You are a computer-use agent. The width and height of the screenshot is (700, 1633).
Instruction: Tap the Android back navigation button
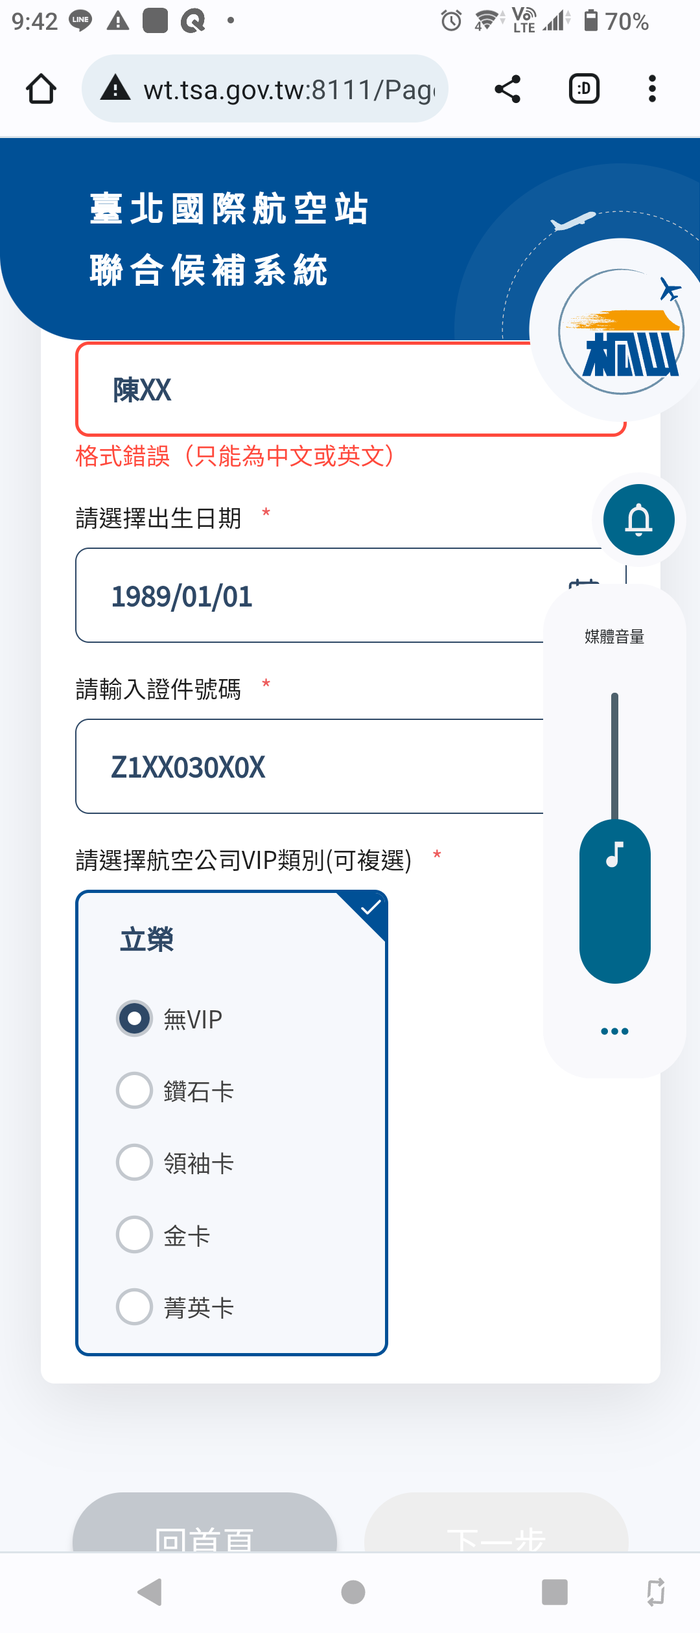click(150, 1592)
